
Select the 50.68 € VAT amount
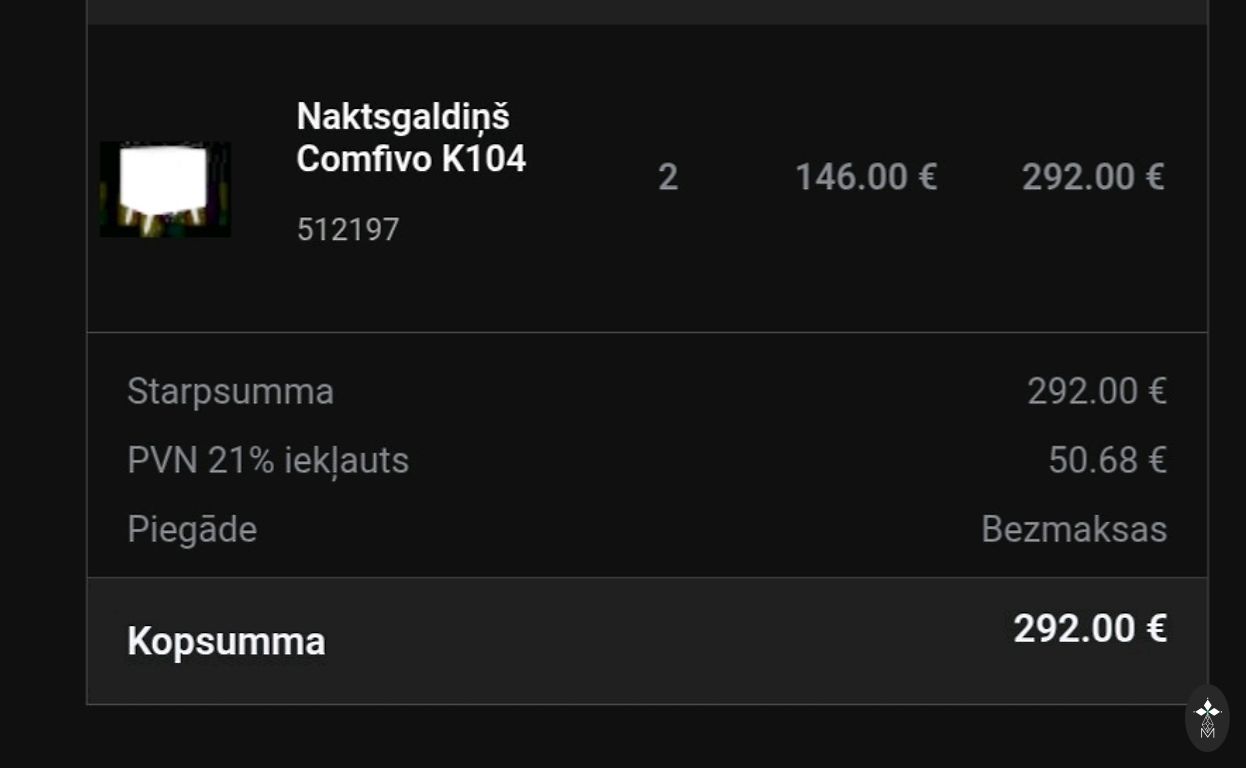(x=1107, y=460)
